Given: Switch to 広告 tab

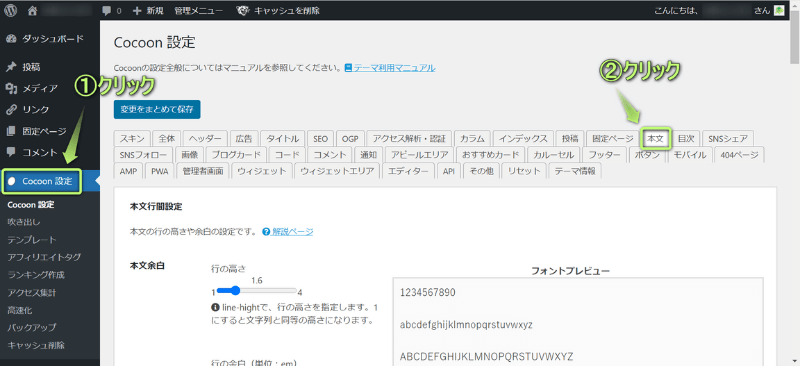Looking at the screenshot, I should (x=244, y=138).
